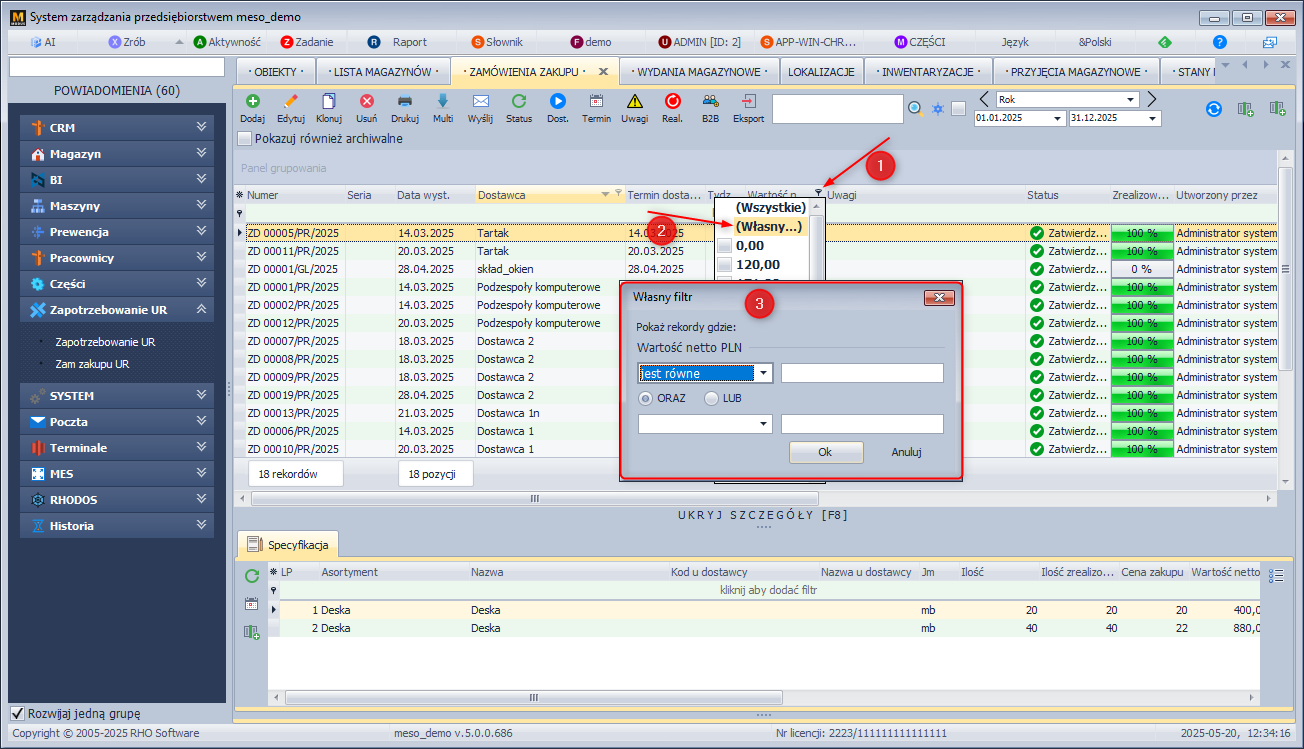Open the 'jest równe' condition dropdown

[x=763, y=373]
